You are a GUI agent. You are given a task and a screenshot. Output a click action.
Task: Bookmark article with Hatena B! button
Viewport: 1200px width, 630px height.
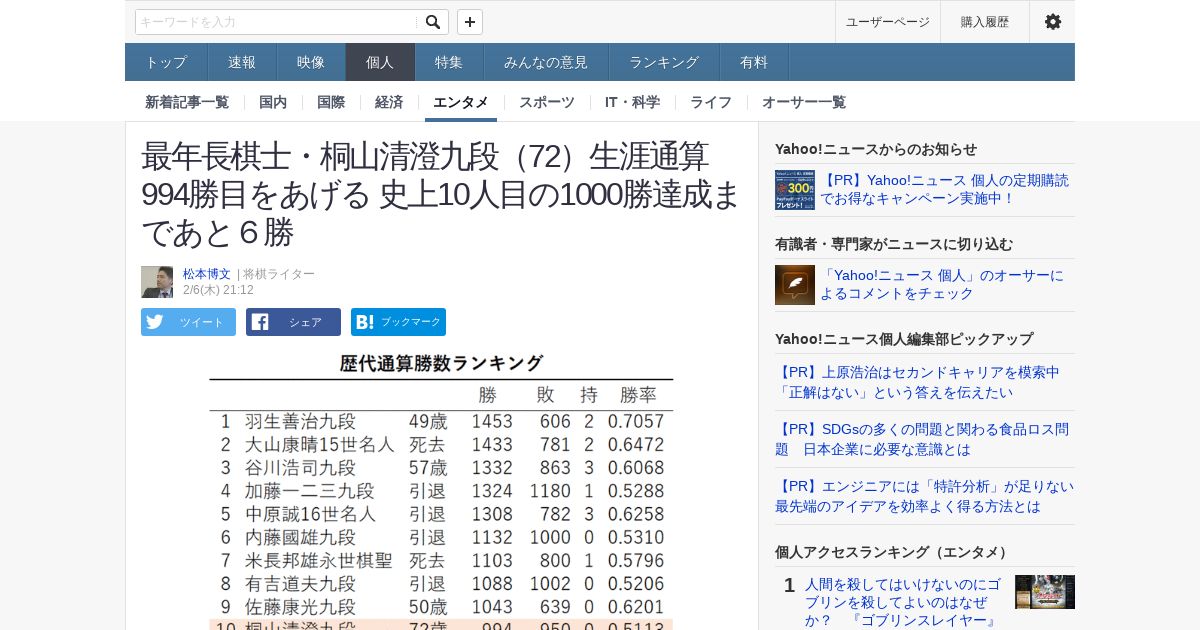[398, 322]
